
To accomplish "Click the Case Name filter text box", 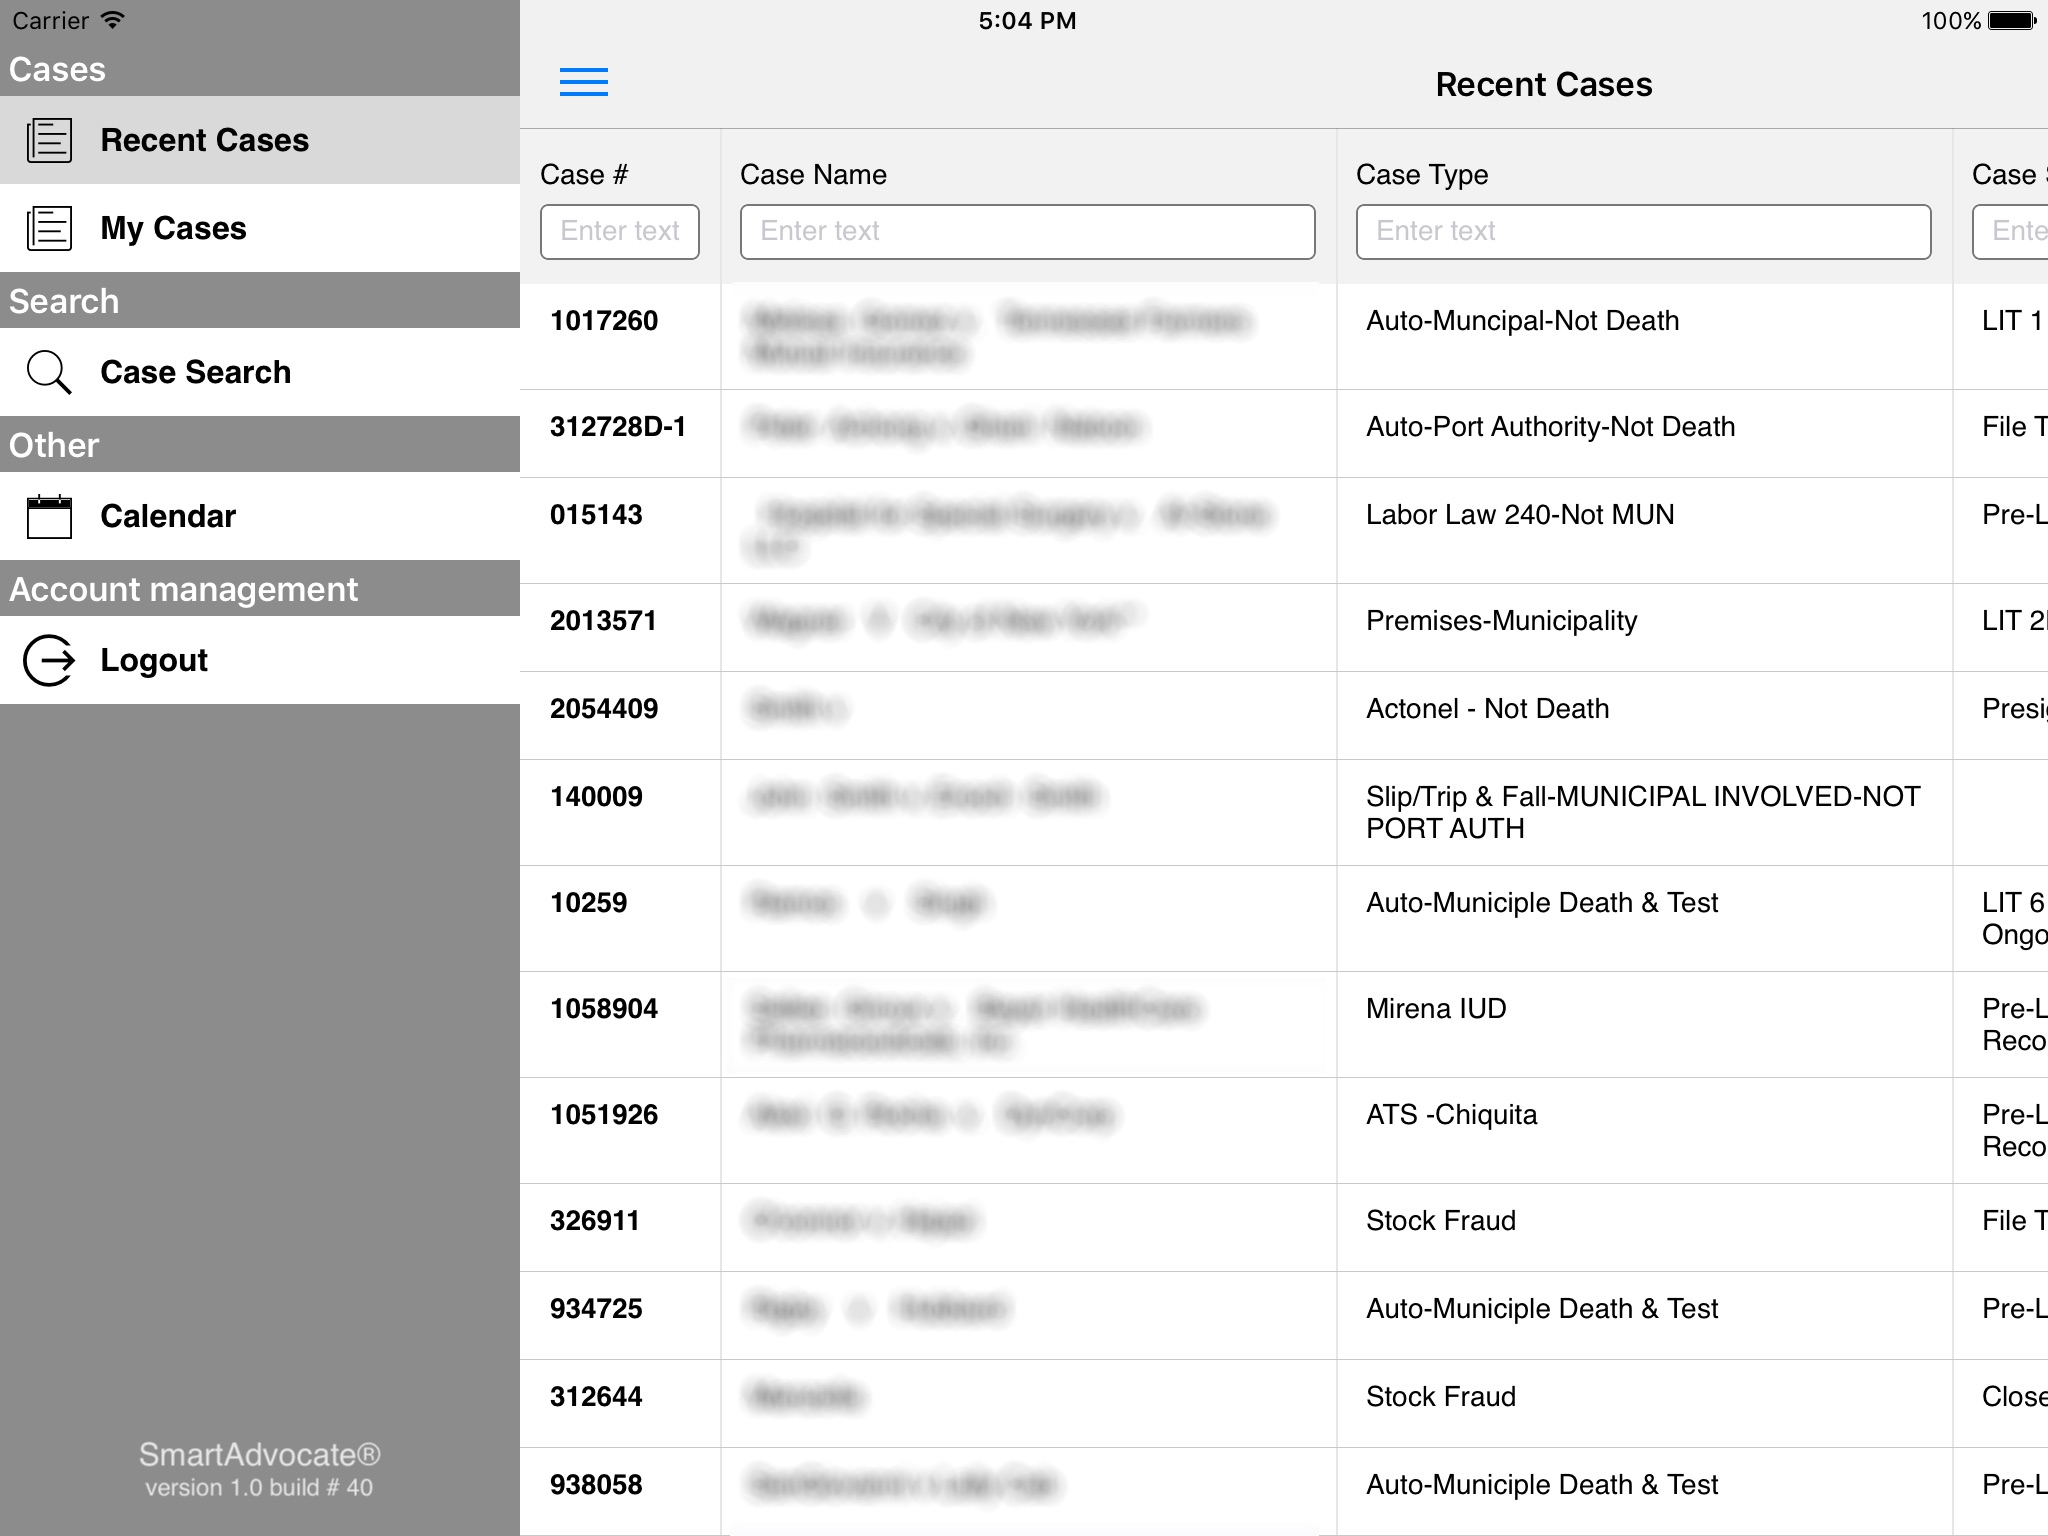I will (x=1028, y=232).
